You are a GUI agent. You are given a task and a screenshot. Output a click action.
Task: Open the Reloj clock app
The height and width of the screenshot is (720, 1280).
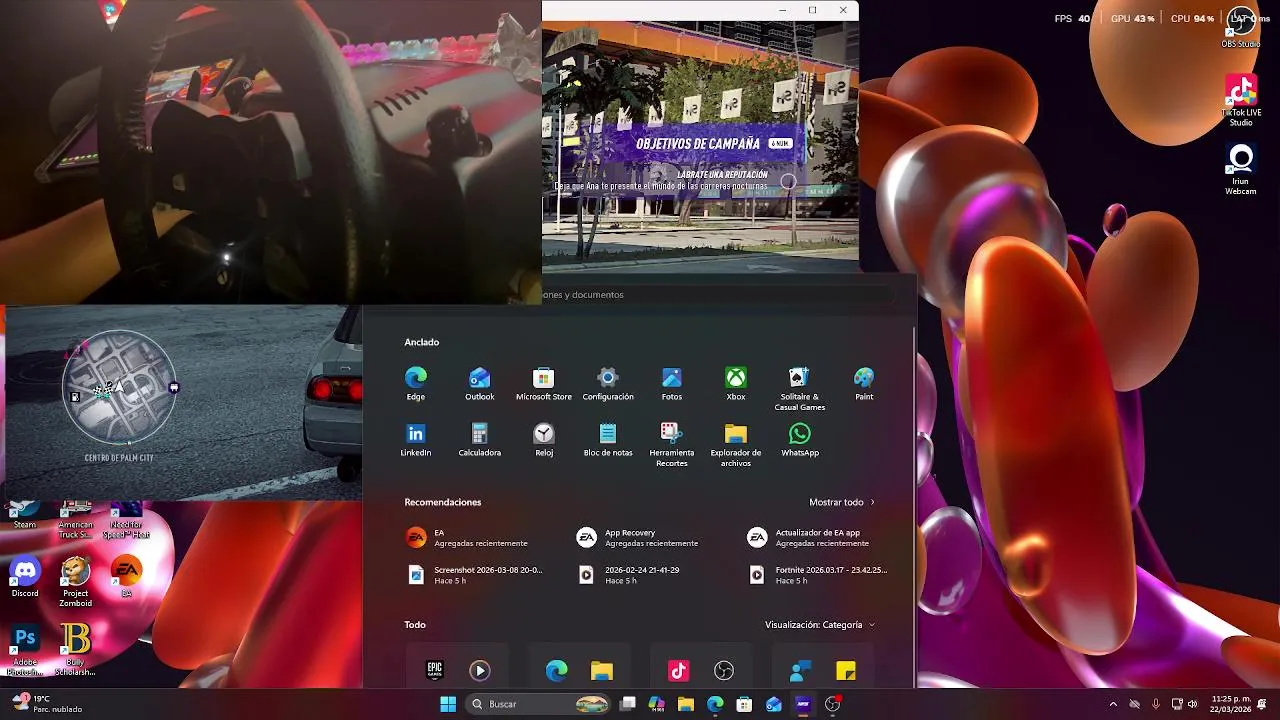544,440
